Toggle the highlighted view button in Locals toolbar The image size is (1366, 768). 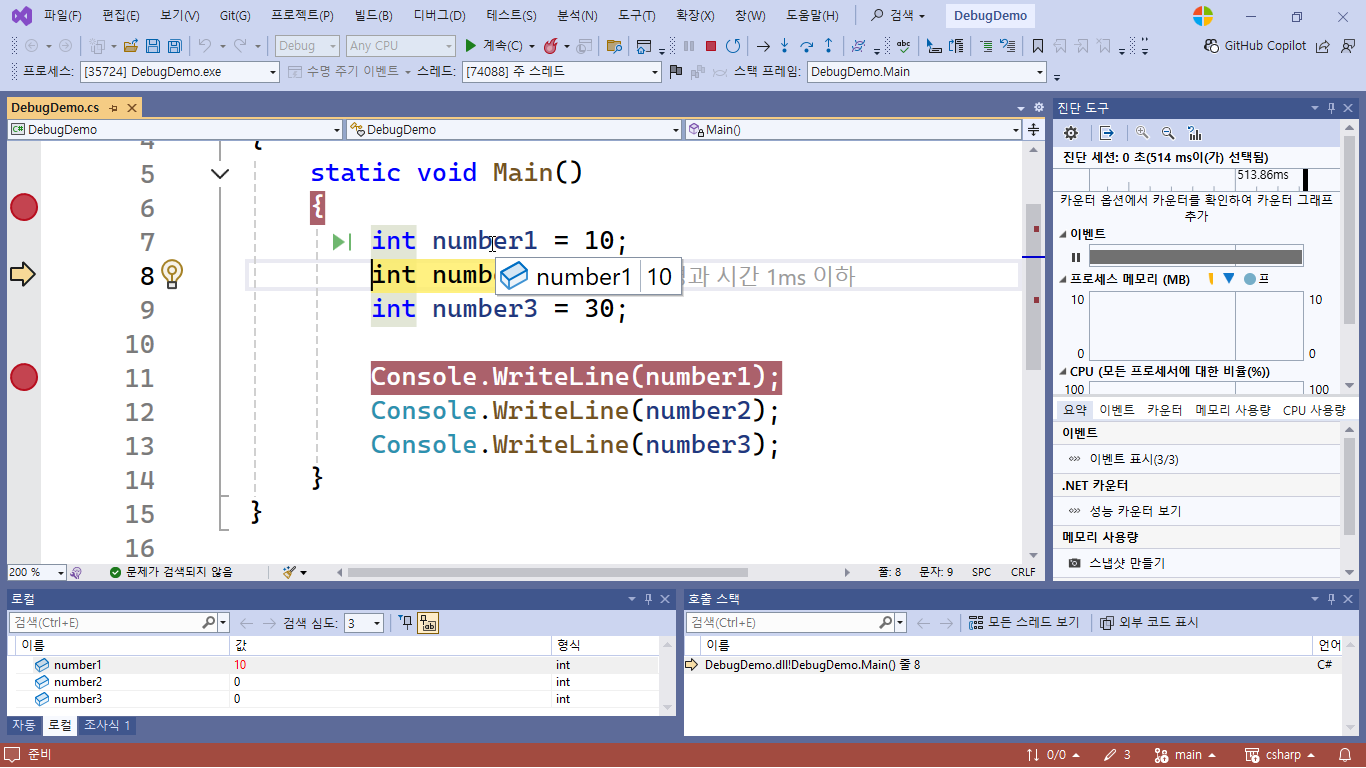coord(428,623)
